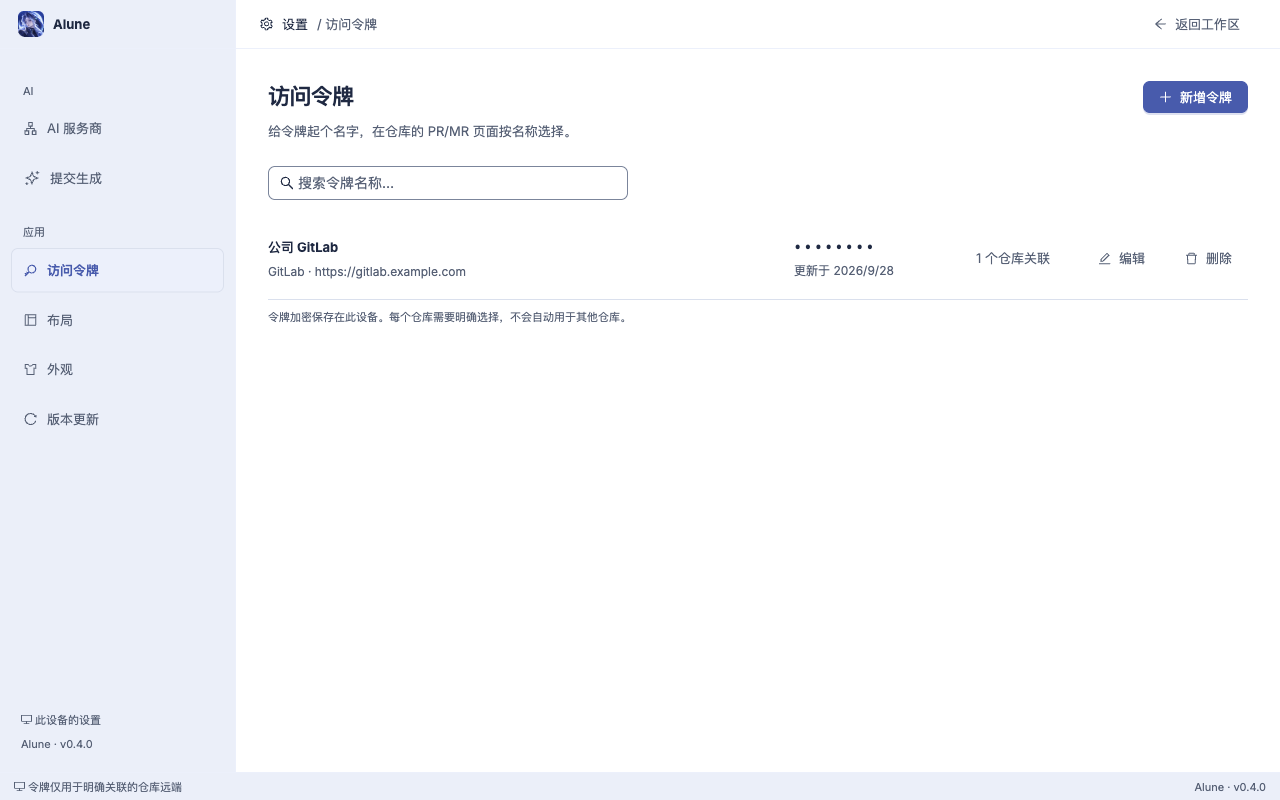Click the plus icon on 新增令牌 button
This screenshot has width=1280, height=800.
coord(1165,97)
